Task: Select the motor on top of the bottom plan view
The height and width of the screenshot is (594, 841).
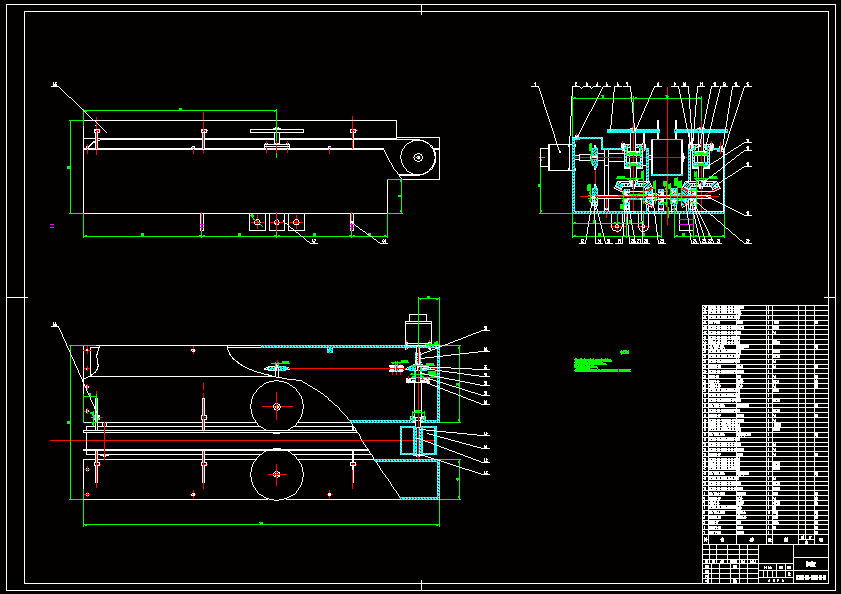Action: [x=418, y=328]
